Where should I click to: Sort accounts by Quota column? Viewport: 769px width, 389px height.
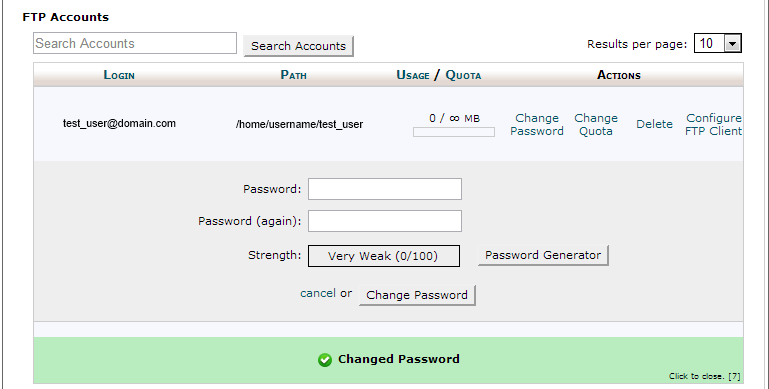[463, 75]
